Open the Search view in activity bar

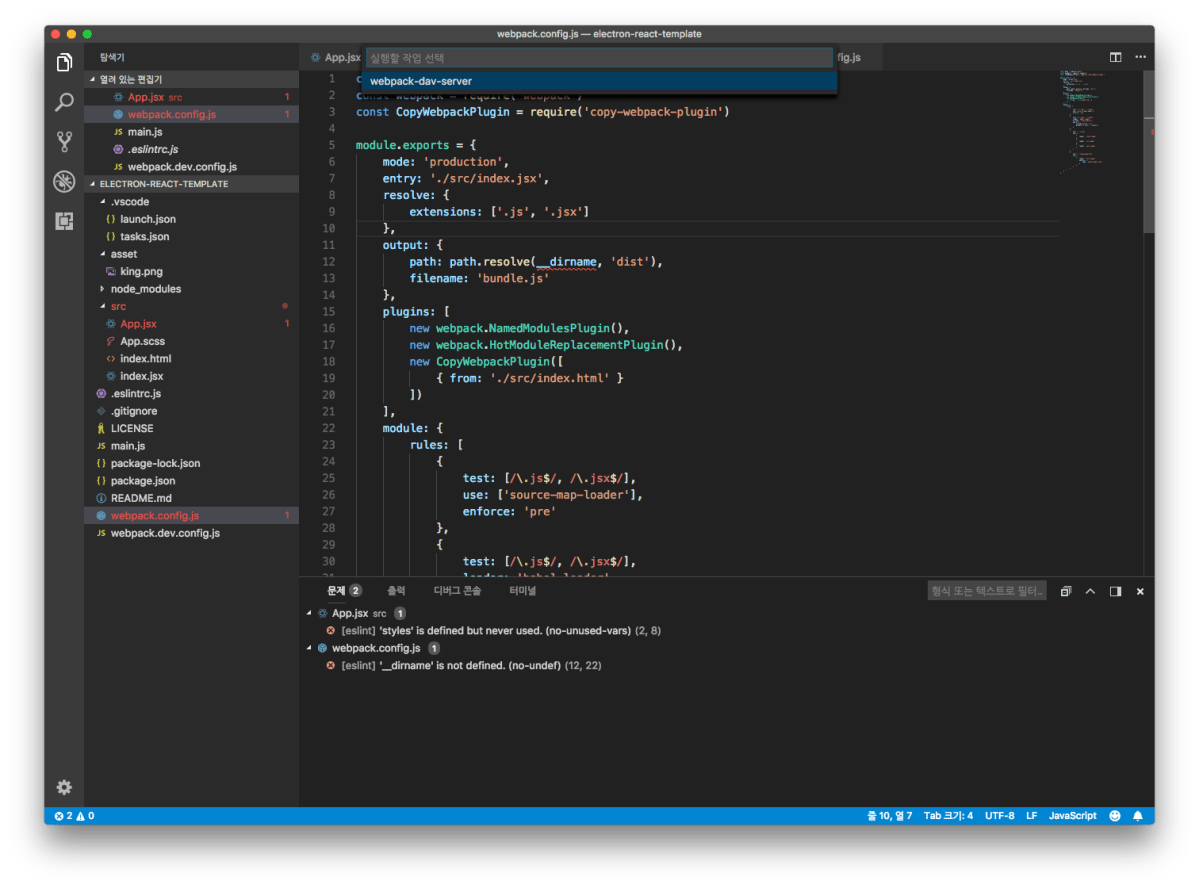point(64,102)
